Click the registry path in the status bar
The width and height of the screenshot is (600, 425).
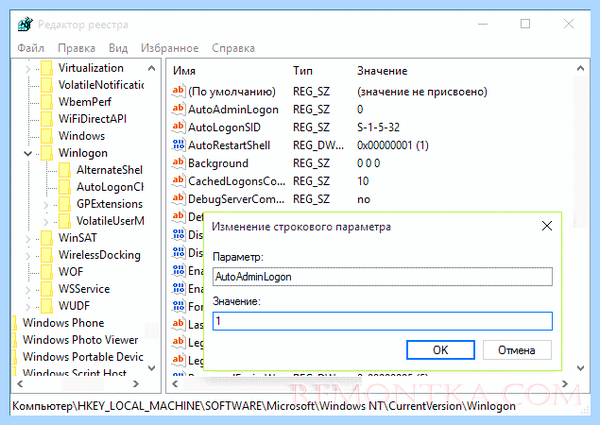pyautogui.click(x=264, y=406)
